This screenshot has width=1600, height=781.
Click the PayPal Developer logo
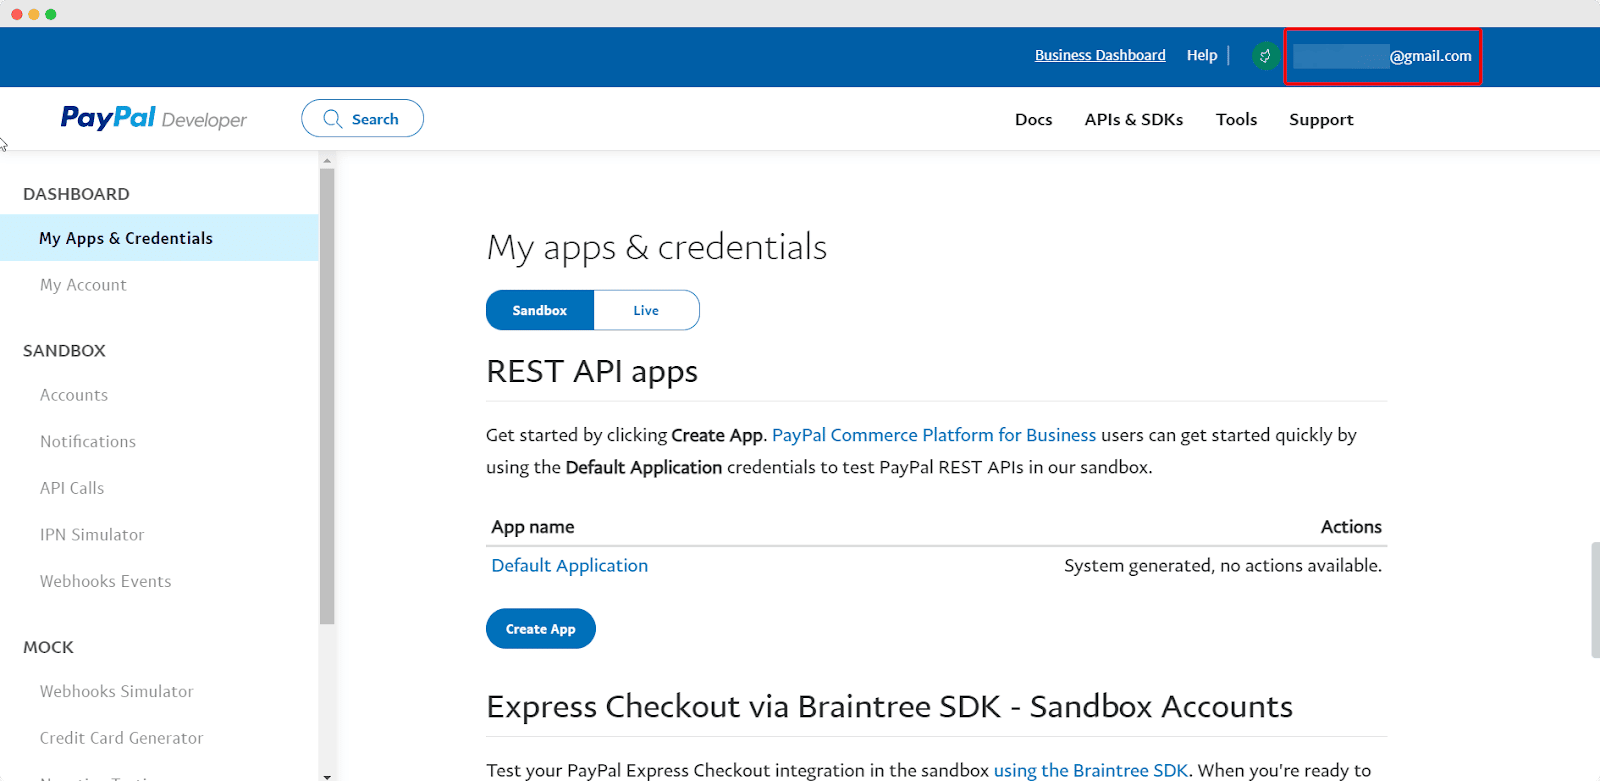tap(153, 119)
